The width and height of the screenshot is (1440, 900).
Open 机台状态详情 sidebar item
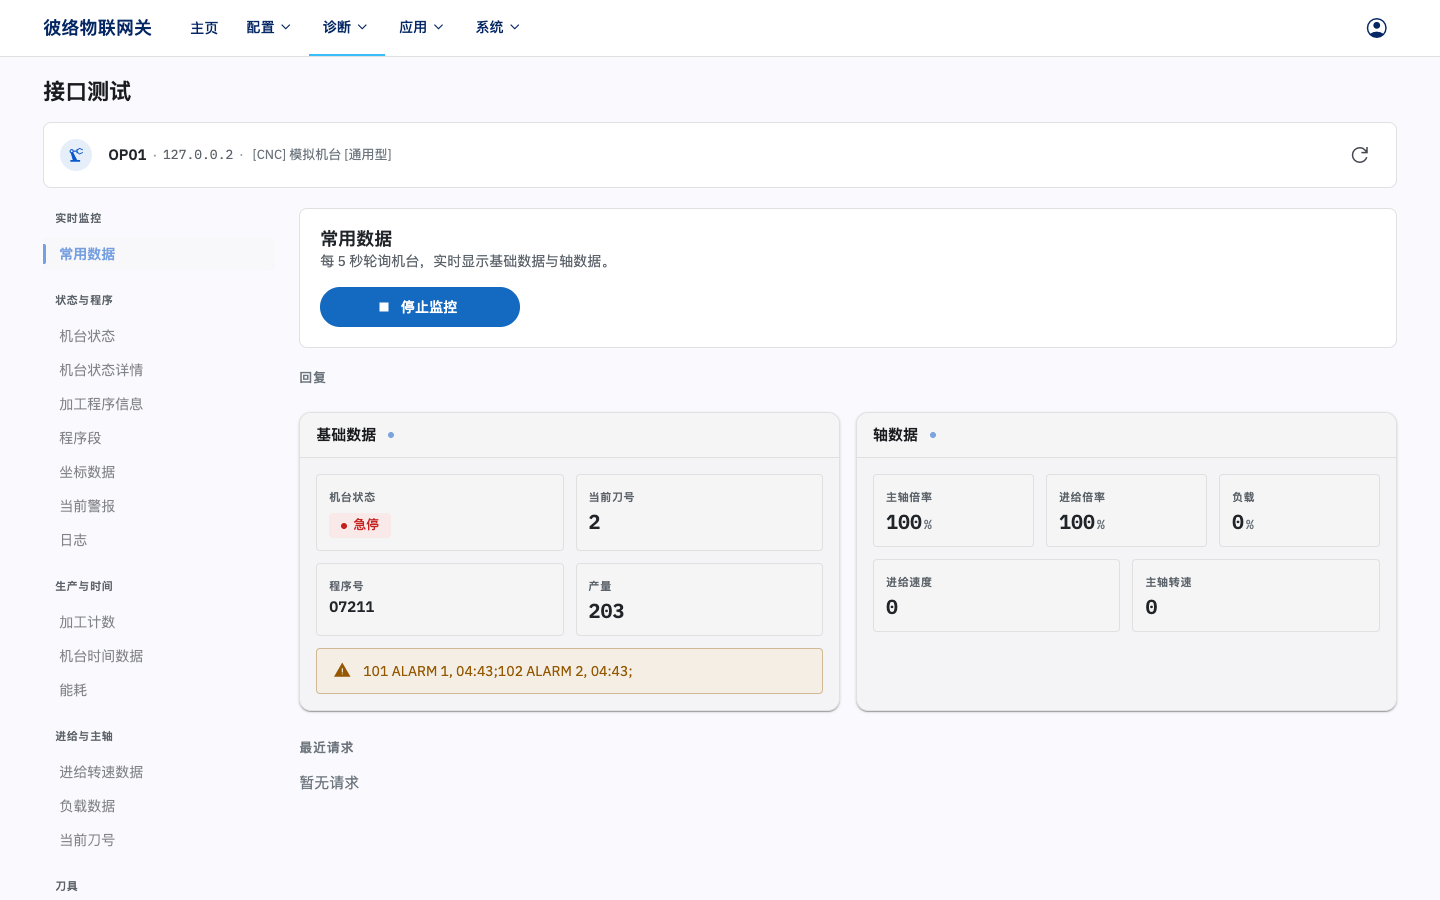[159, 370]
